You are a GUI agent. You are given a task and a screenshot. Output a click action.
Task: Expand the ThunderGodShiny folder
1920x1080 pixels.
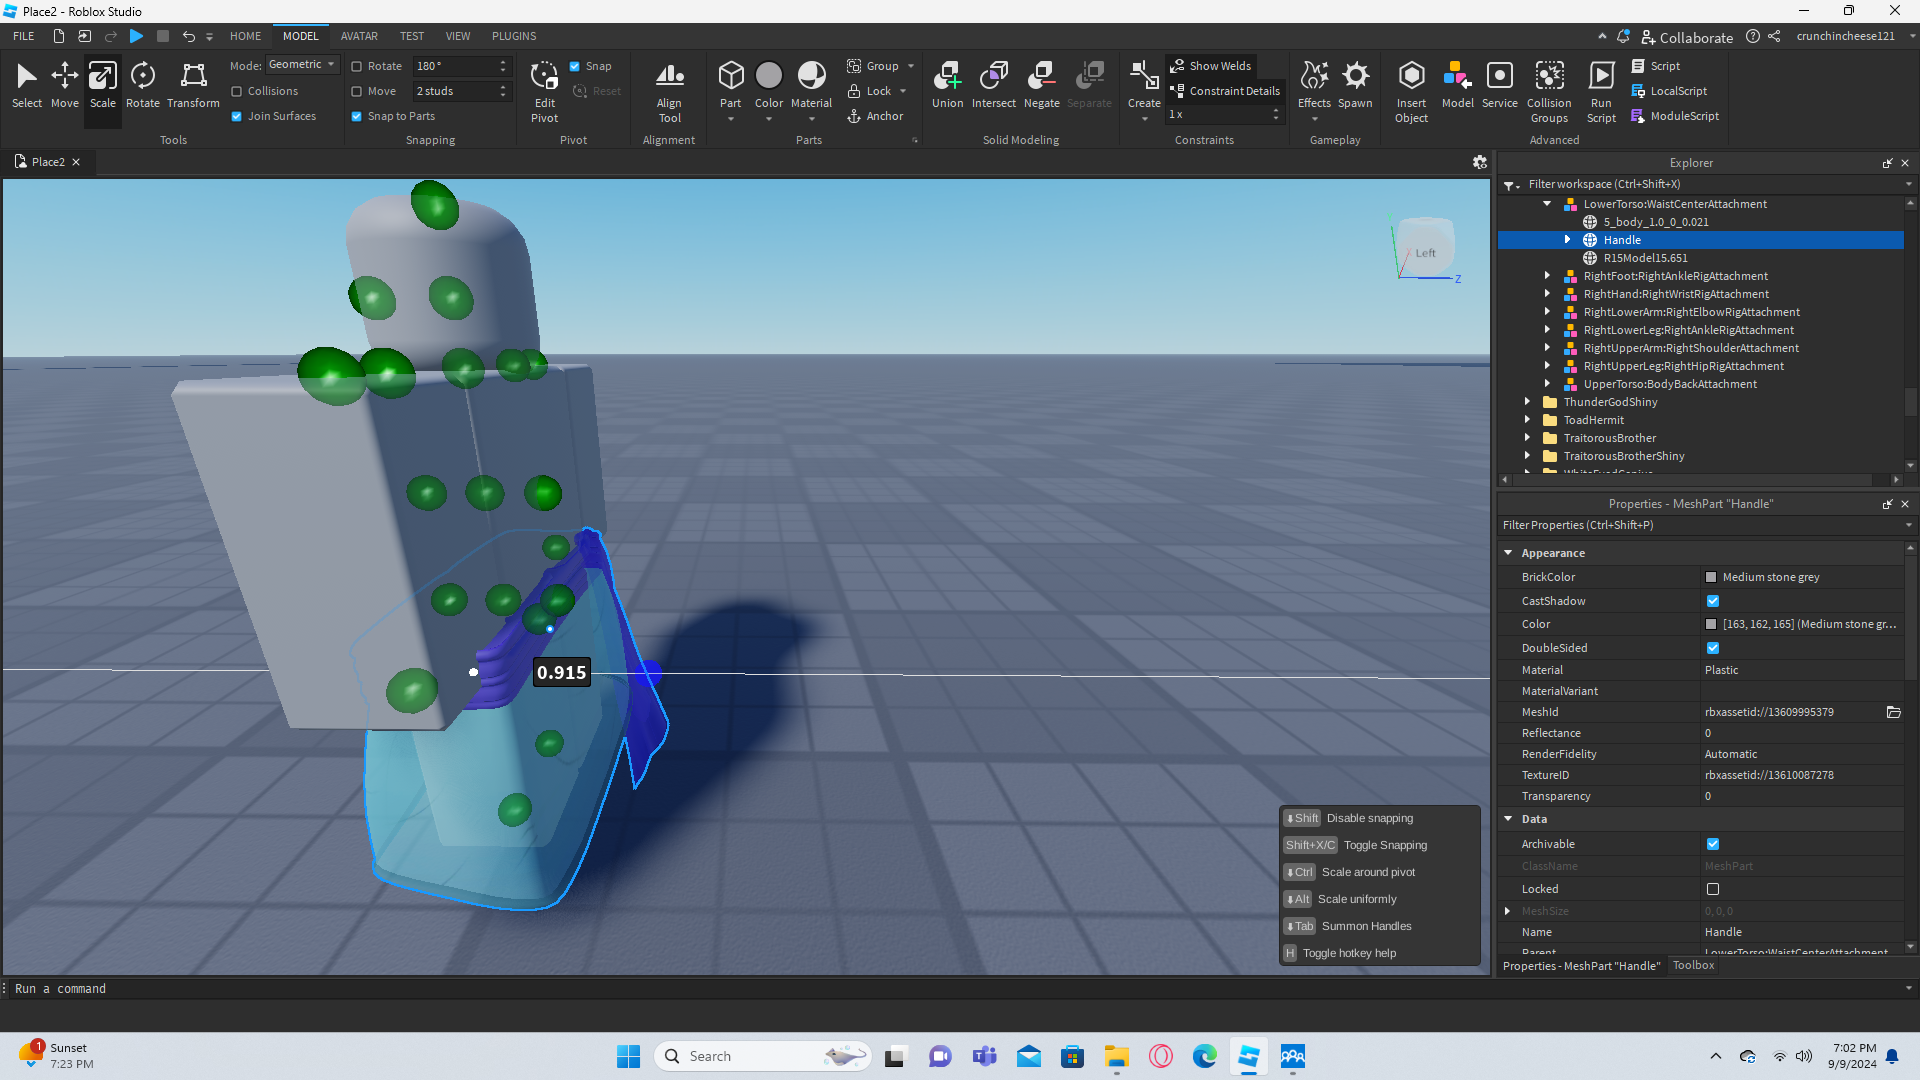[1527, 402]
